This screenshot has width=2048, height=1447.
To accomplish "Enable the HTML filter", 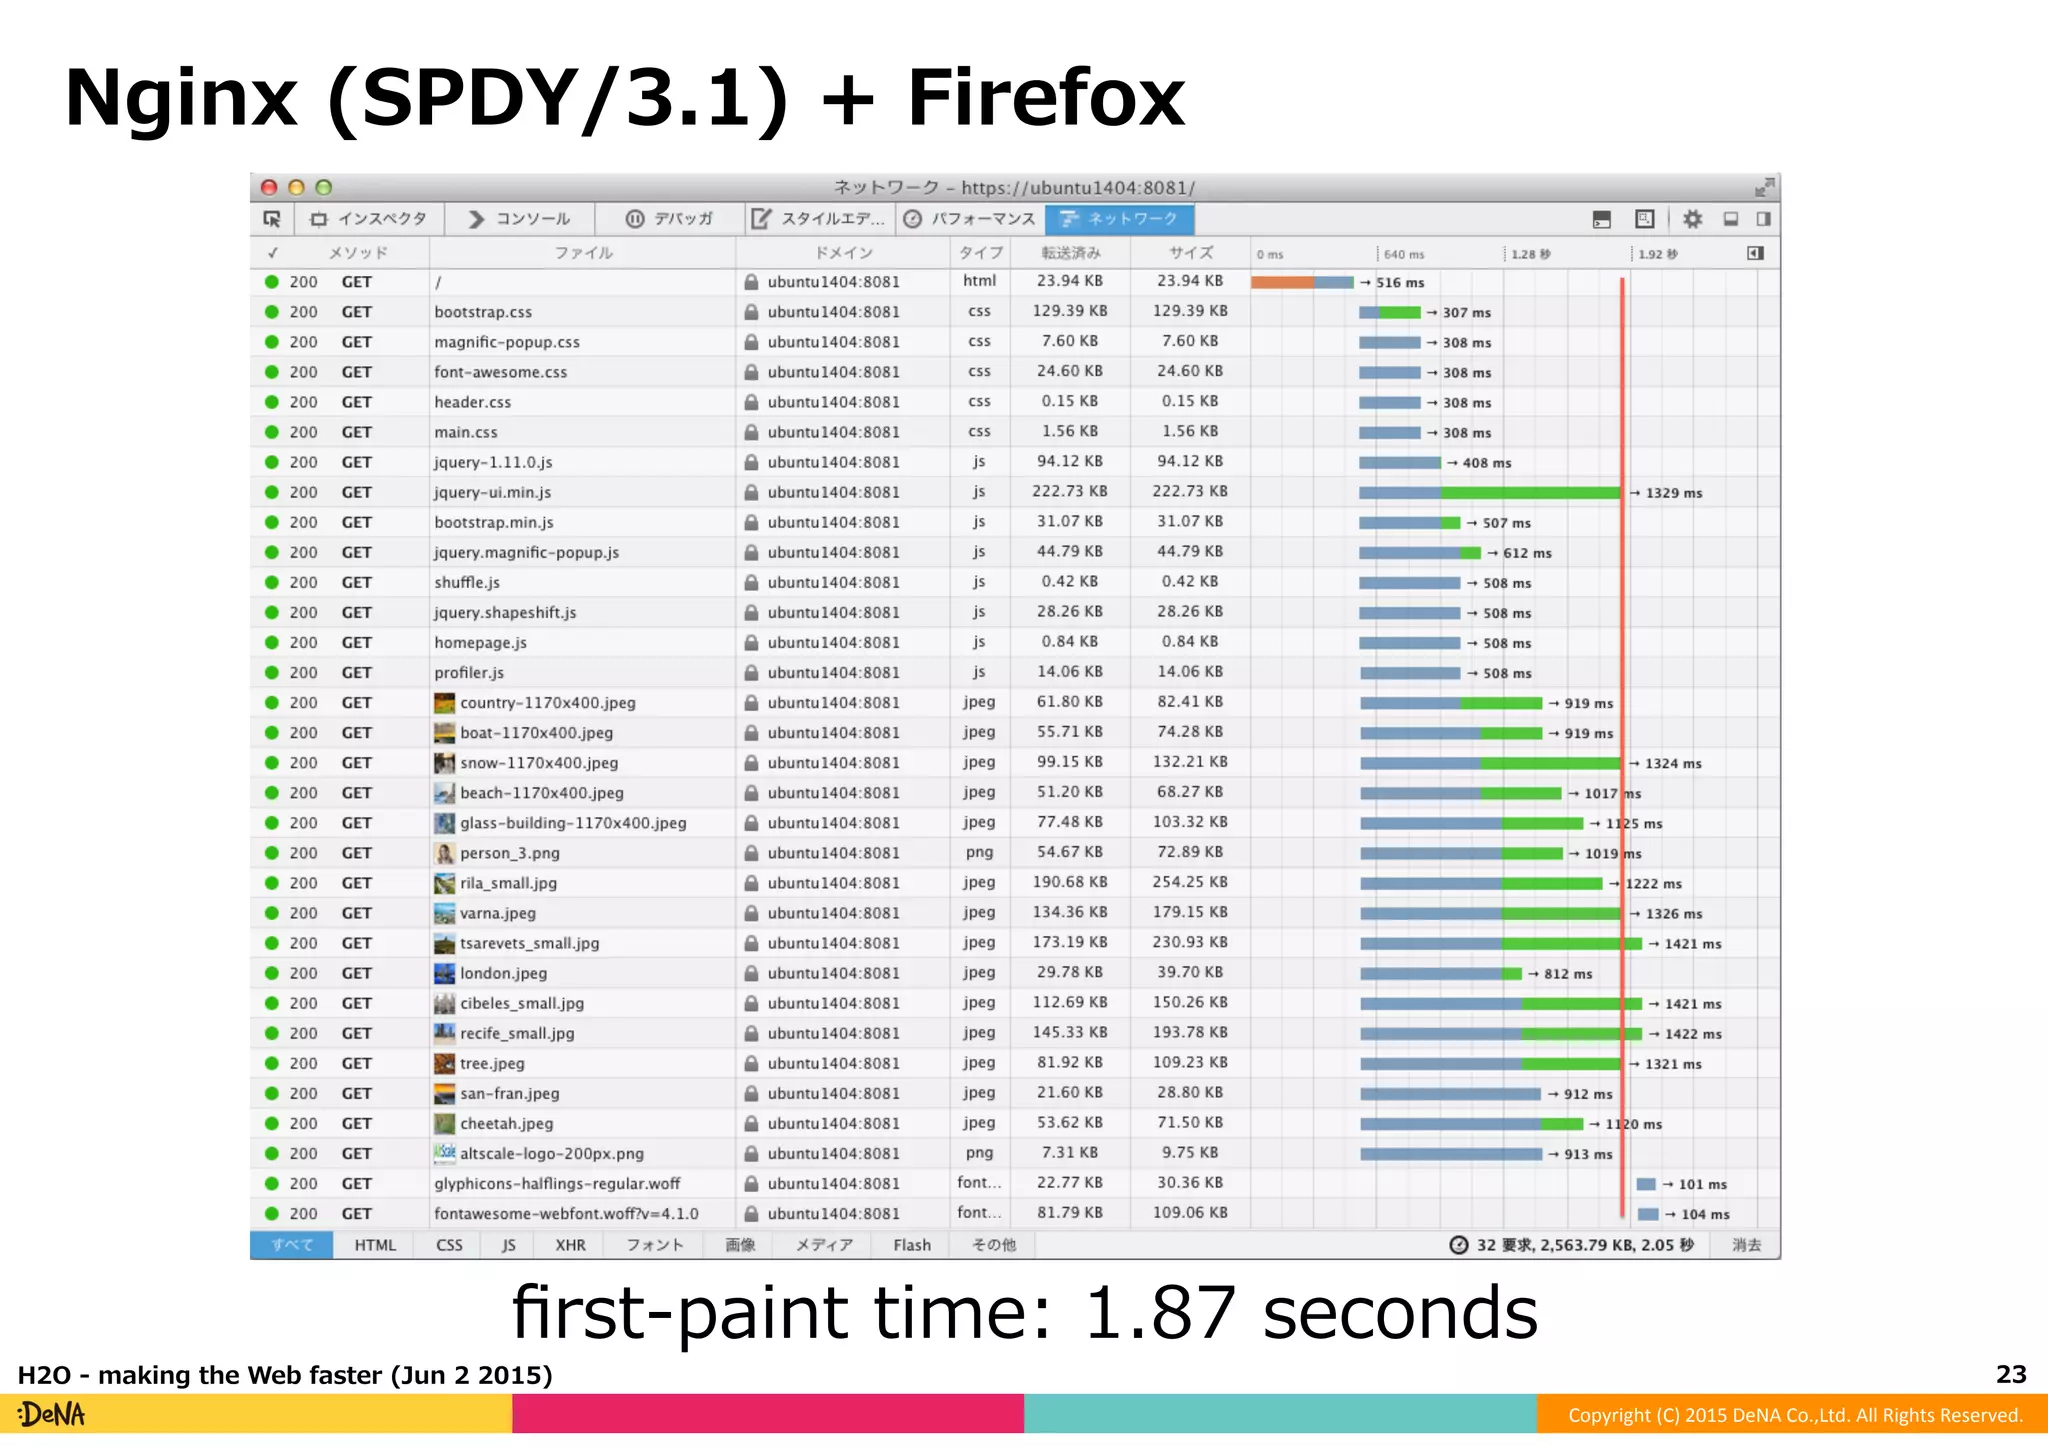I will click(375, 1245).
